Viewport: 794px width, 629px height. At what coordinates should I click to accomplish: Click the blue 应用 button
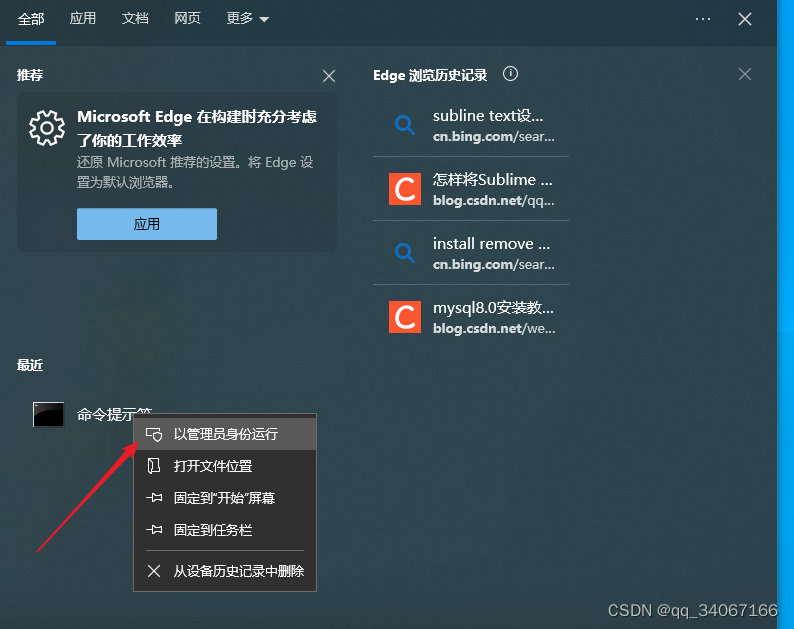147,224
